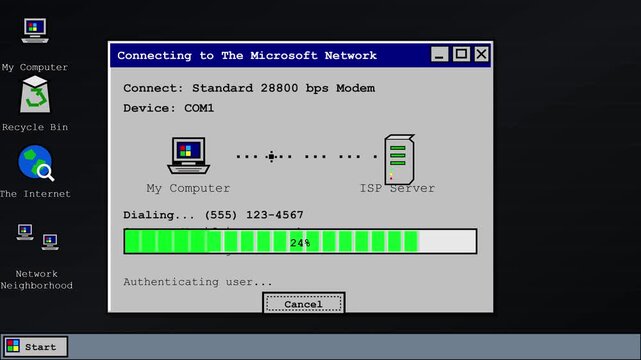Click the My Computer icon in dialog
641x360 pixels.
point(188,156)
